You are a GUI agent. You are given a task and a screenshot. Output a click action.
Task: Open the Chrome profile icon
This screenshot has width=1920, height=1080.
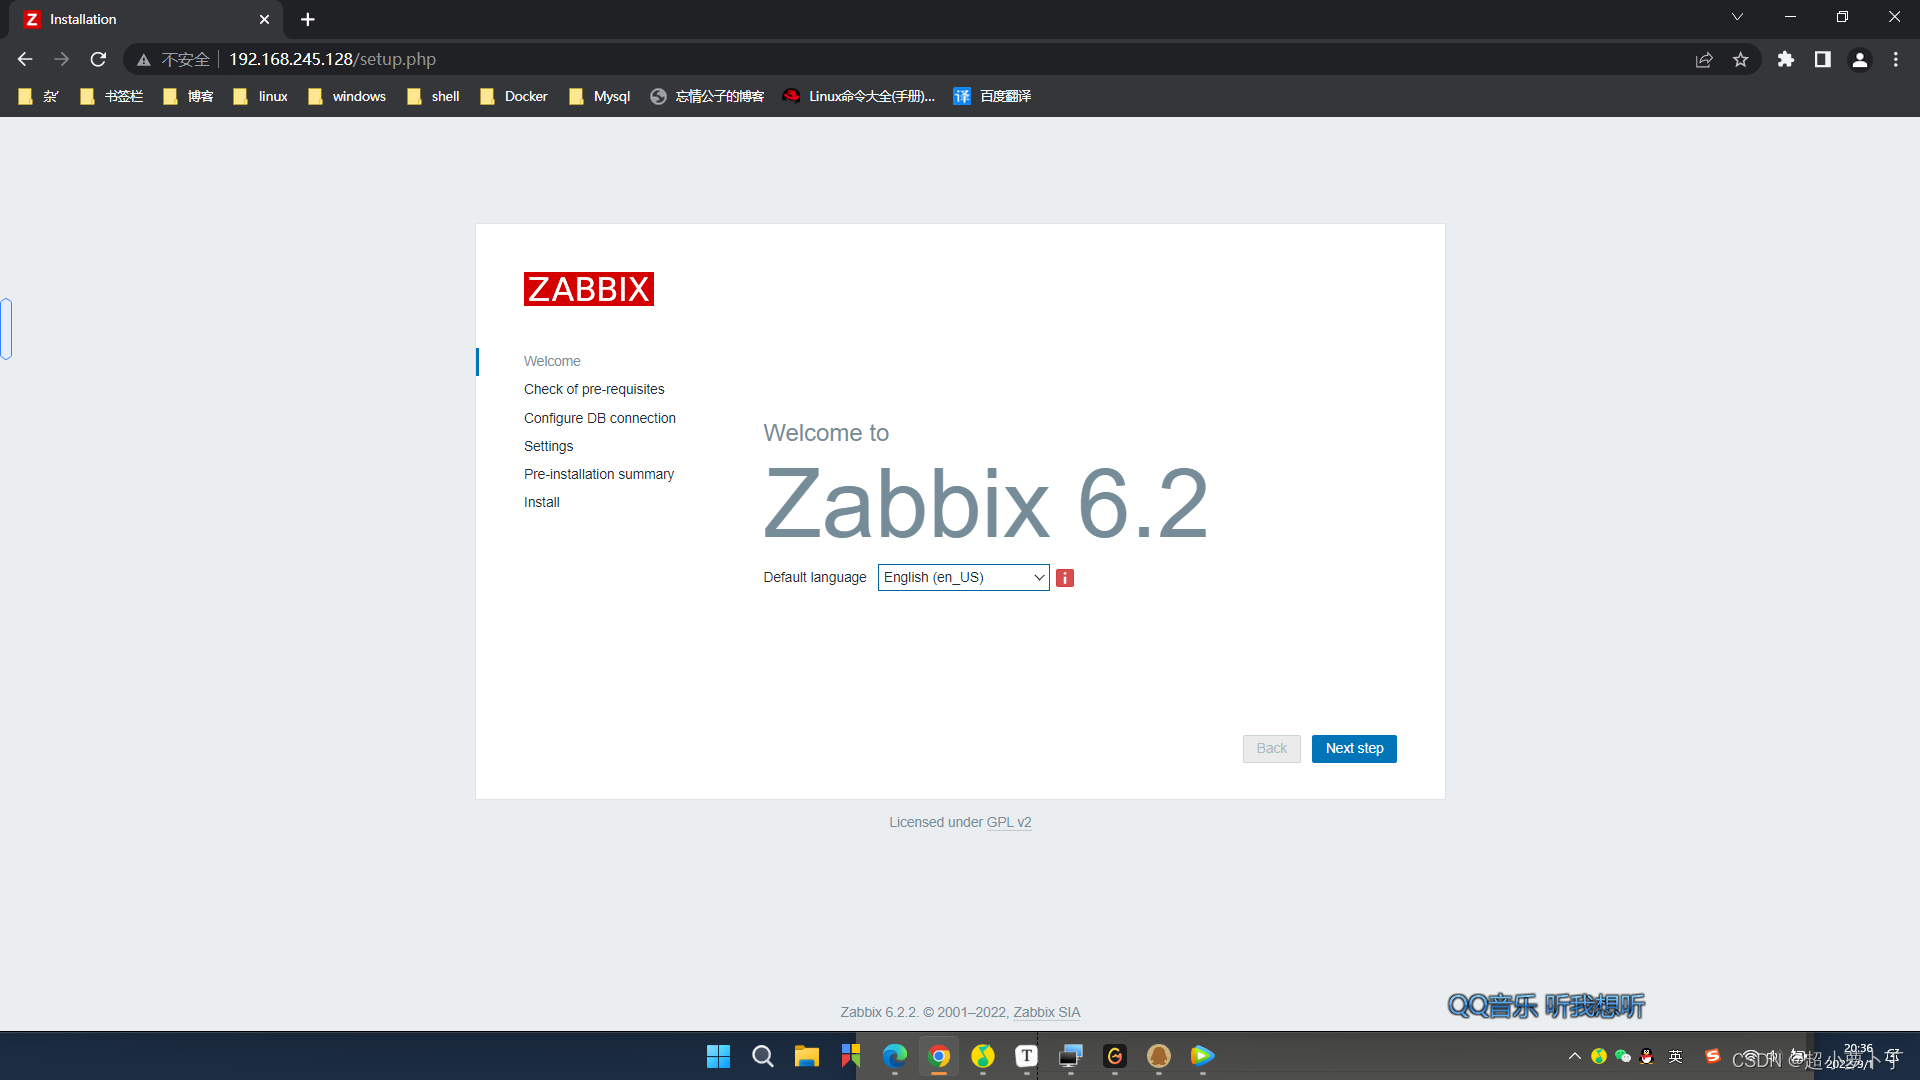click(x=1860, y=60)
